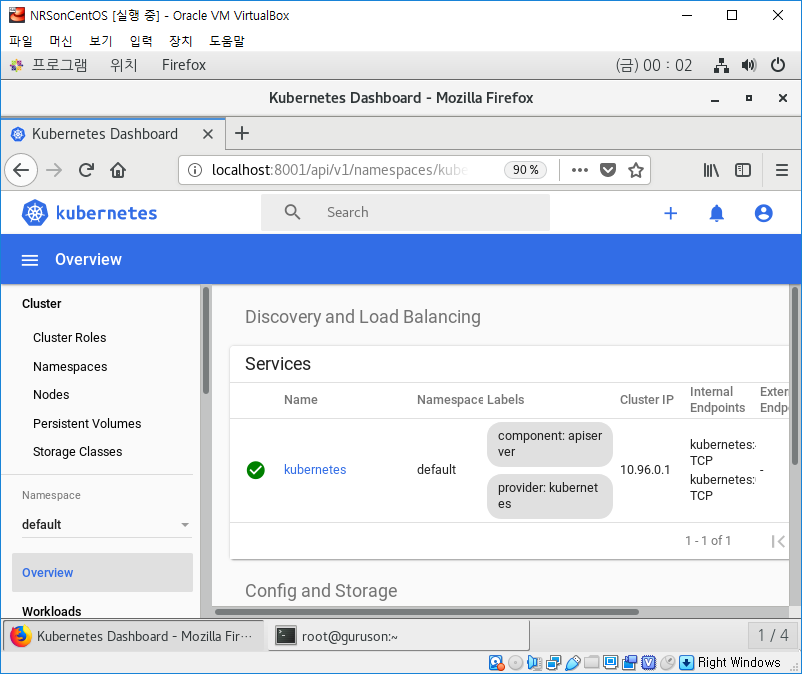Click the VirtualBox network adapter status icon
Viewport: 802px width, 674px height.
[553, 663]
